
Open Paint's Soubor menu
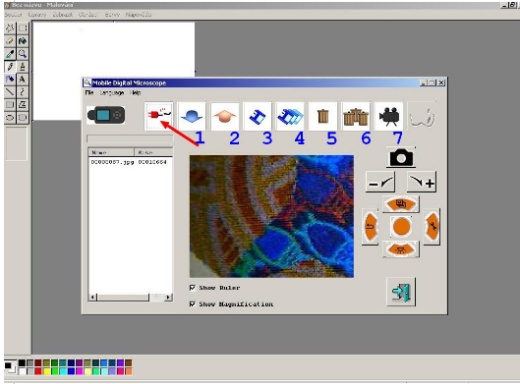(x=13, y=15)
